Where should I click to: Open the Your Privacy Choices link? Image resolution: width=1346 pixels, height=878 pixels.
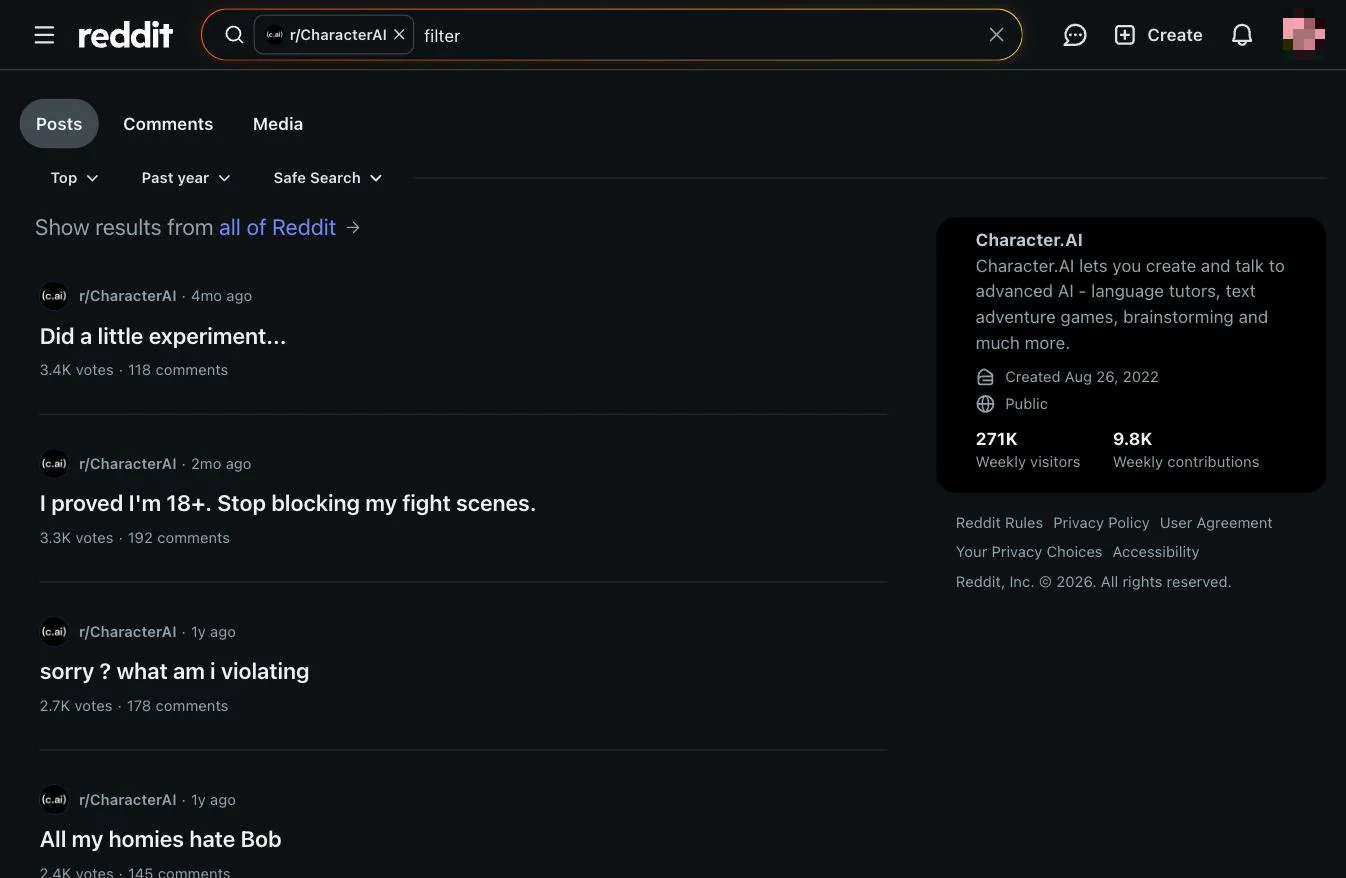[x=1029, y=552]
